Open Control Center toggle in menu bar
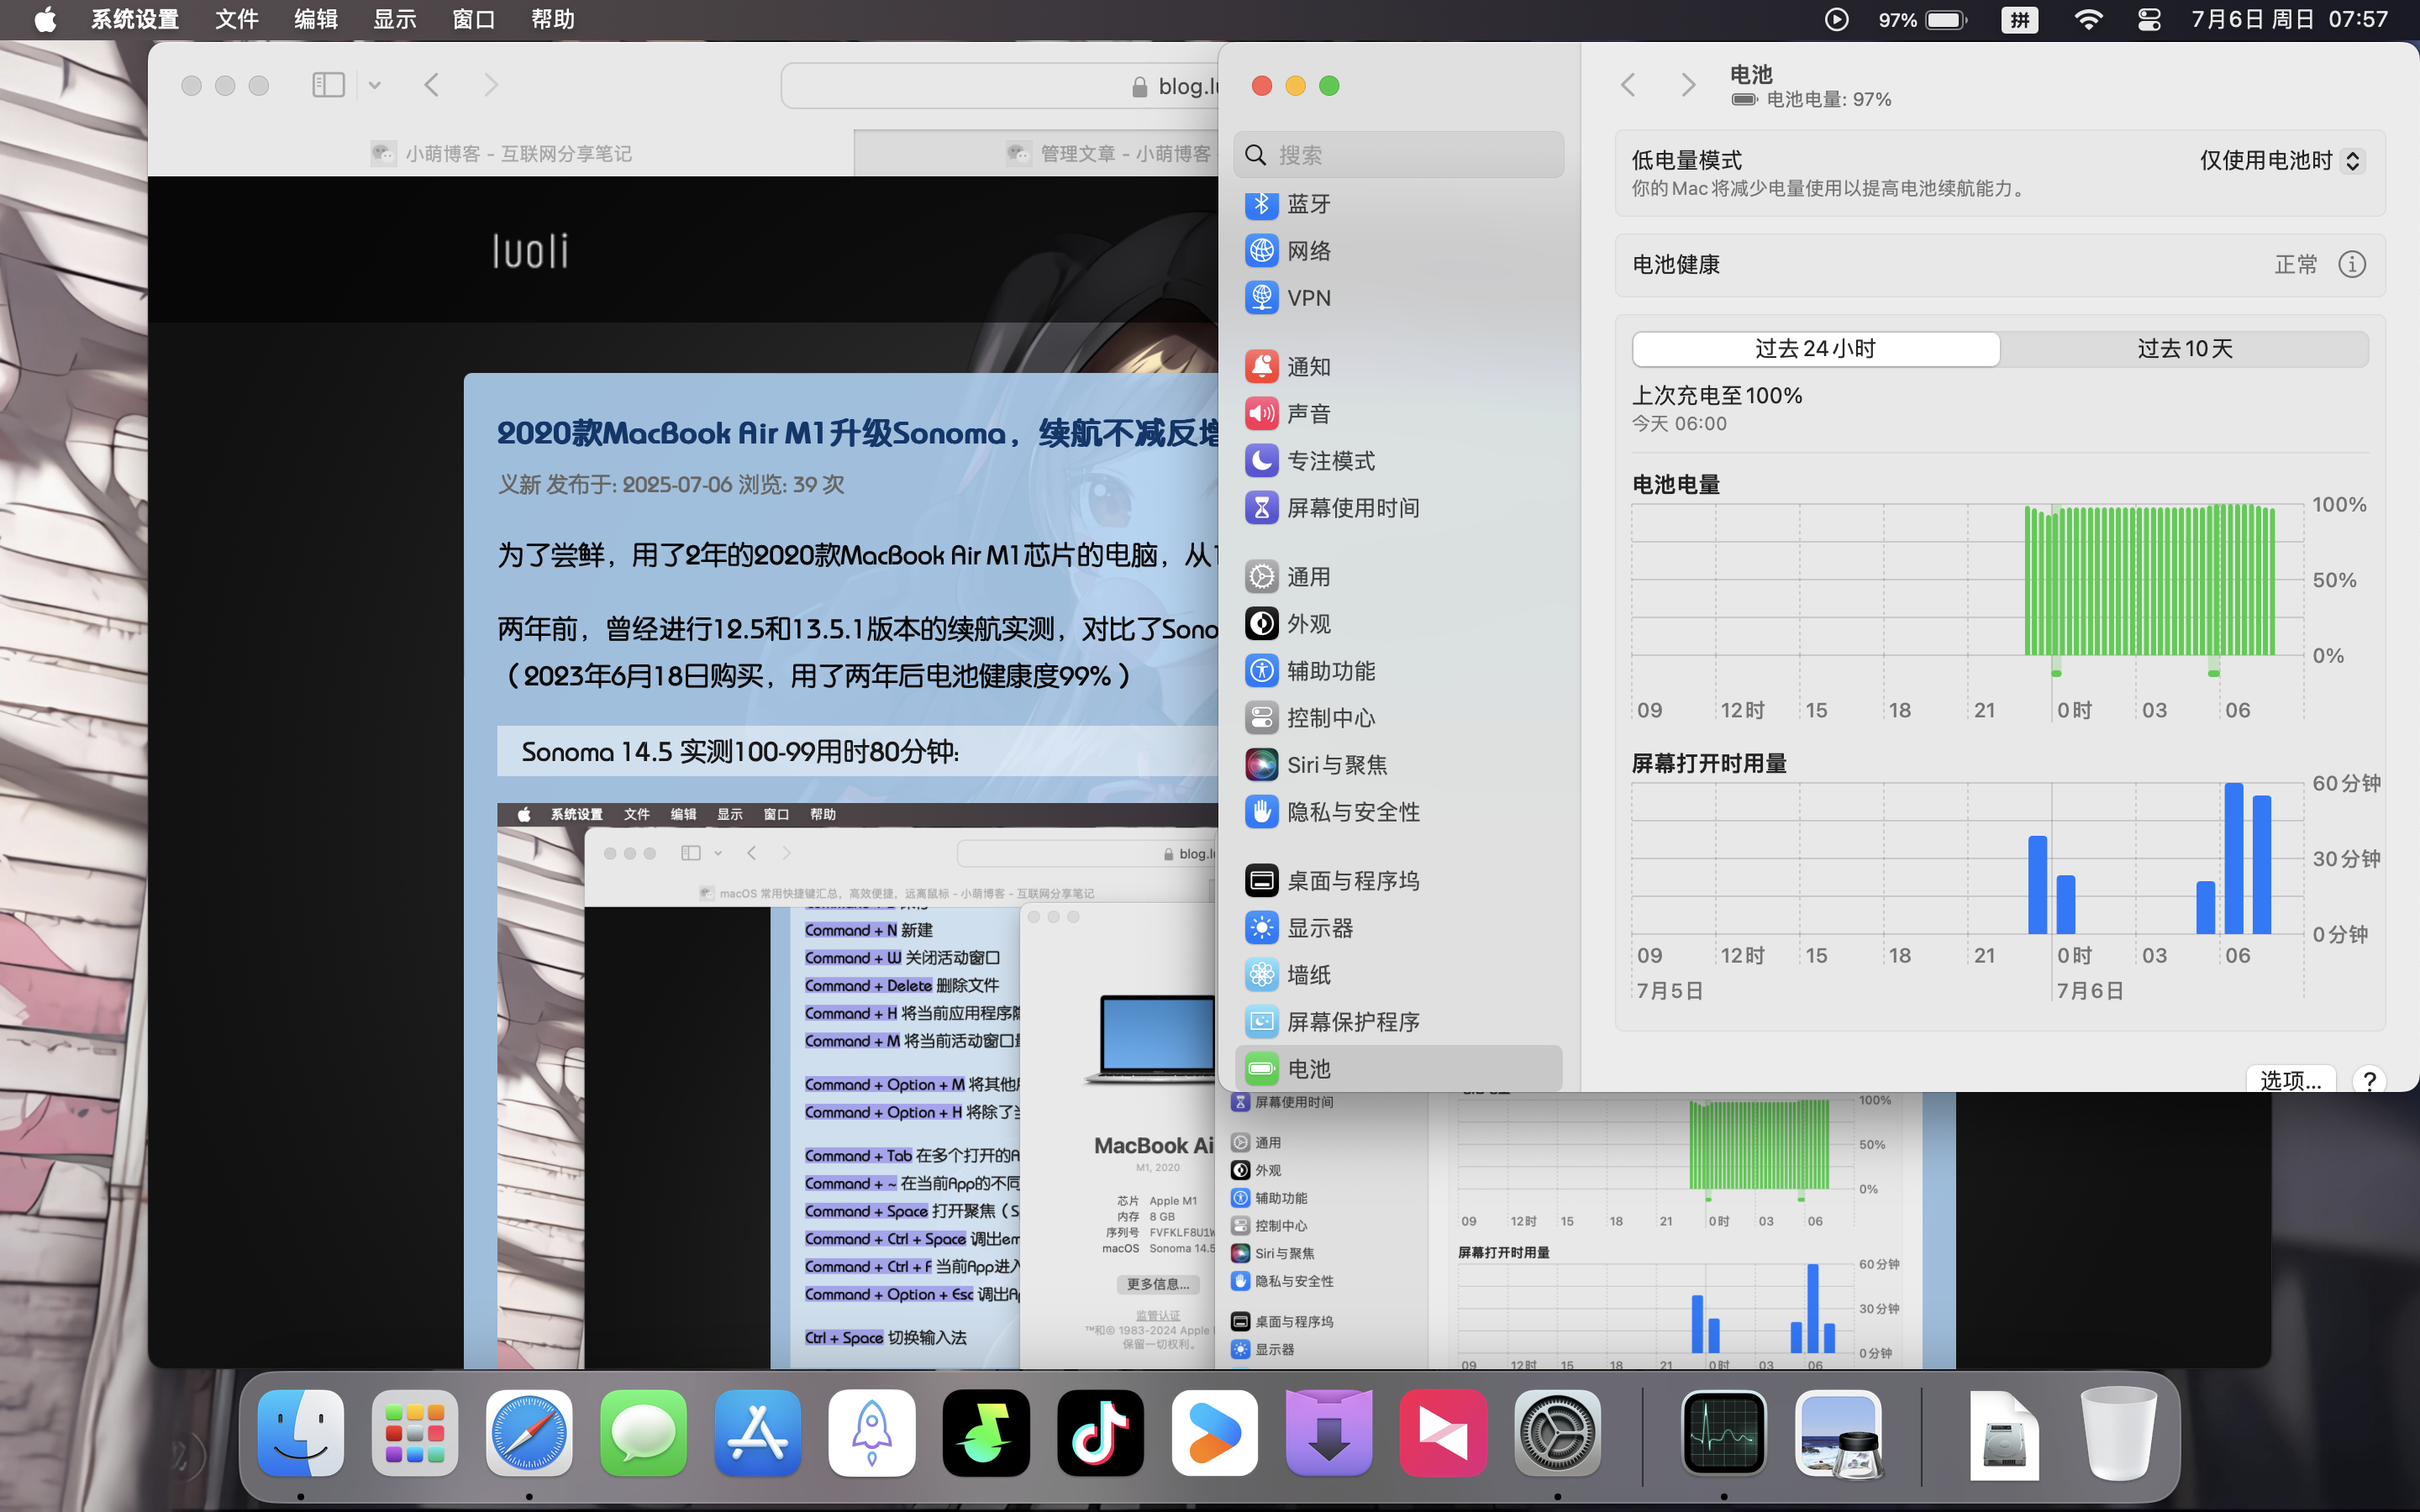Image resolution: width=2420 pixels, height=1512 pixels. pos(2149,20)
